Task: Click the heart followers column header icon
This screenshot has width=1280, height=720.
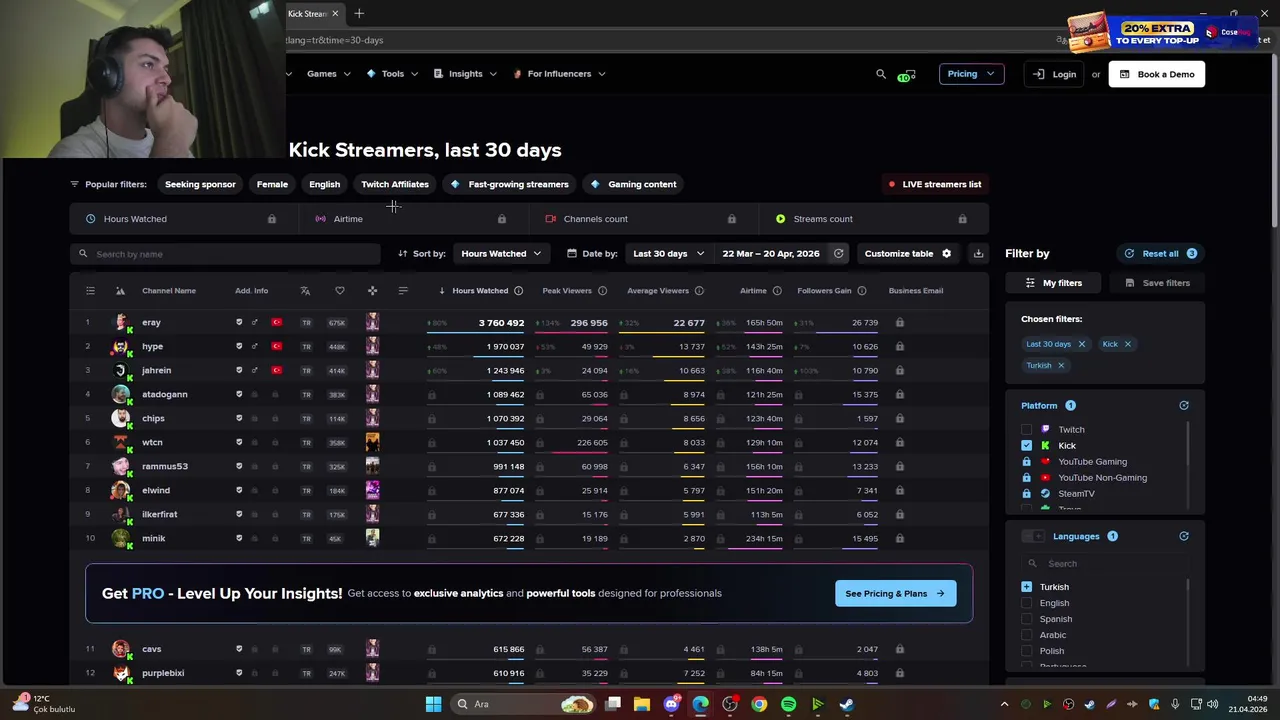Action: [340, 291]
